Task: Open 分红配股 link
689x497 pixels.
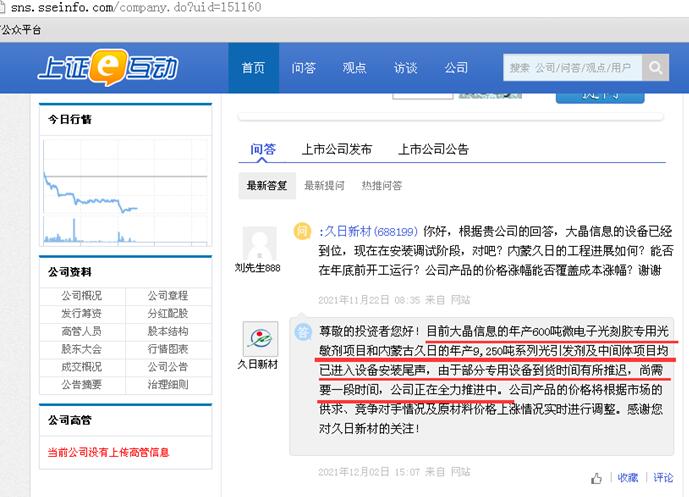Action: tap(168, 313)
